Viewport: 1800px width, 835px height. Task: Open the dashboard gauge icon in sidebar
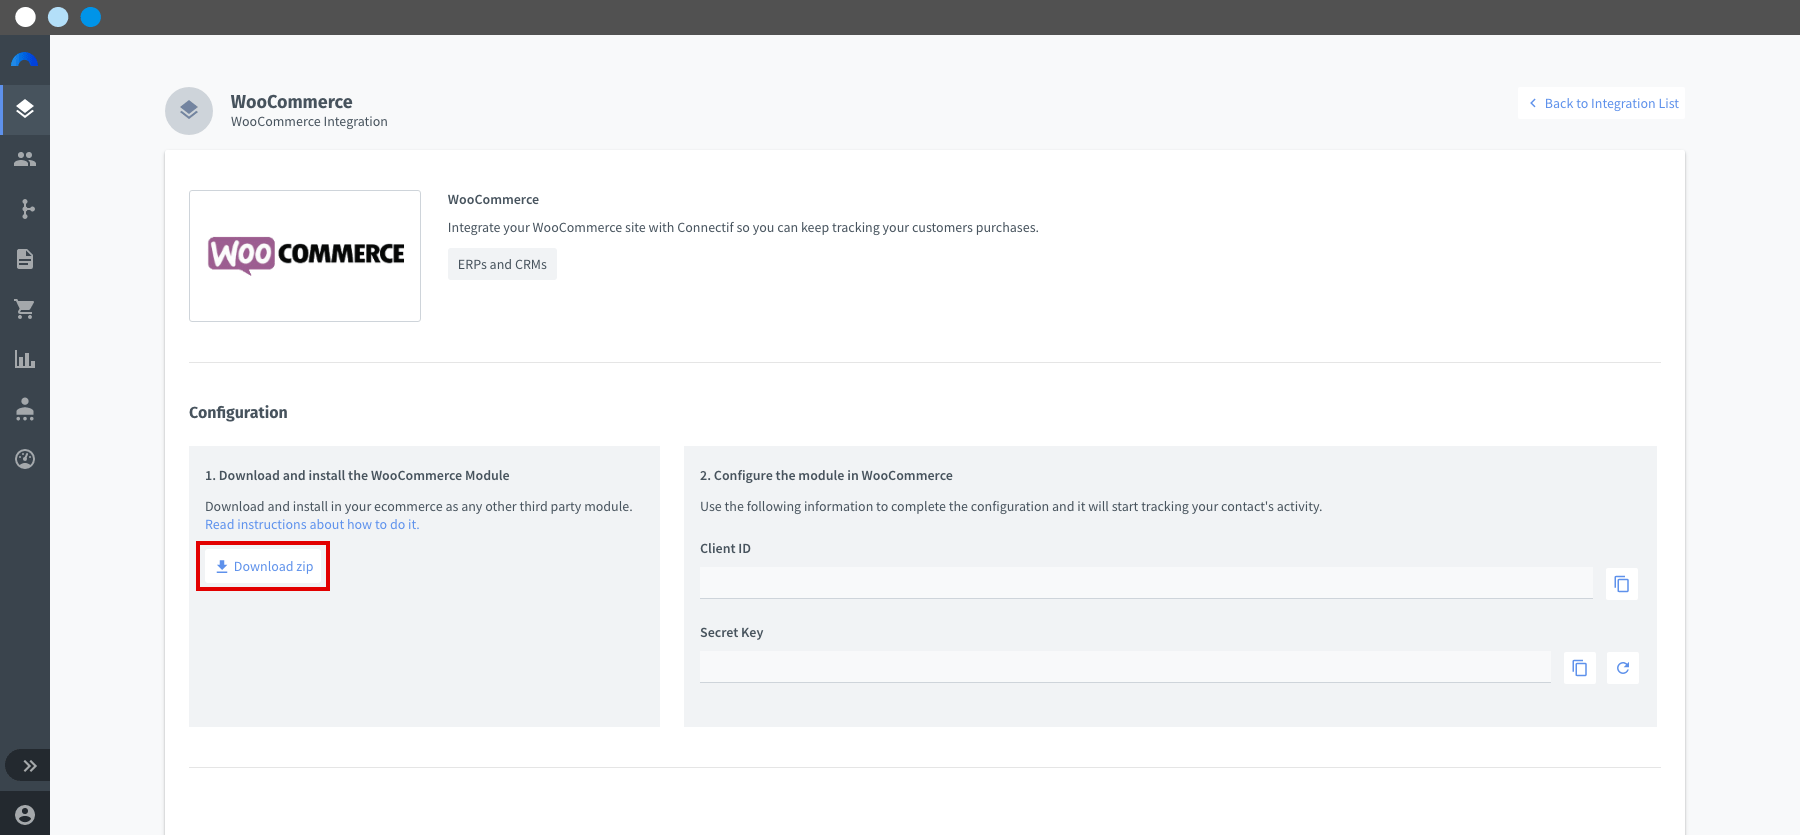25,459
